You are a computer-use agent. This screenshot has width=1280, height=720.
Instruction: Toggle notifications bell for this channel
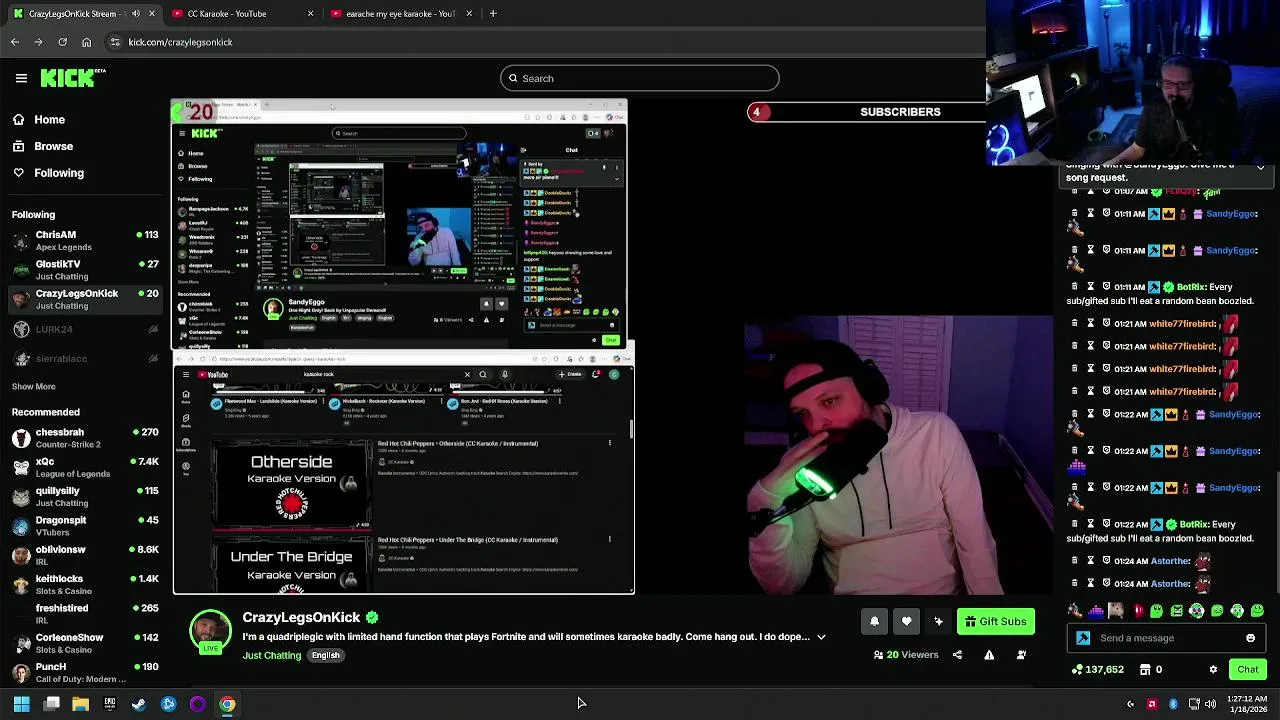point(874,621)
